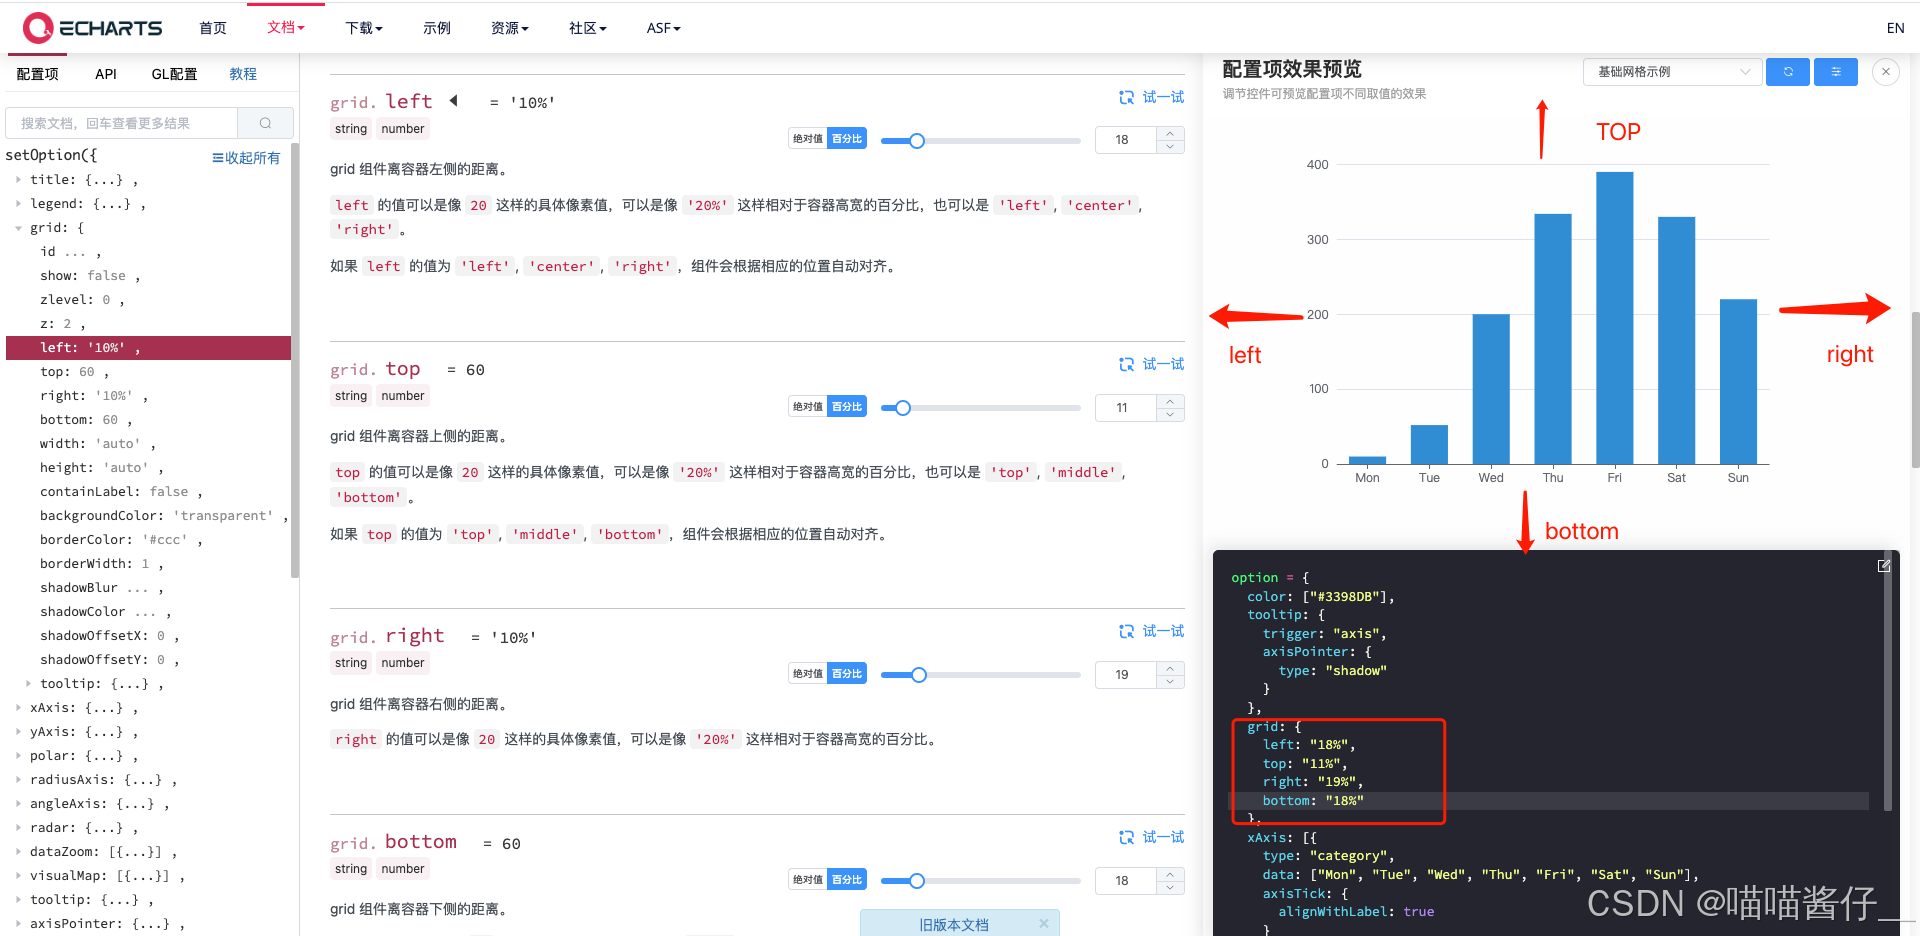Select the top: 60 tree row
The width and height of the screenshot is (1920, 936).
148,372
